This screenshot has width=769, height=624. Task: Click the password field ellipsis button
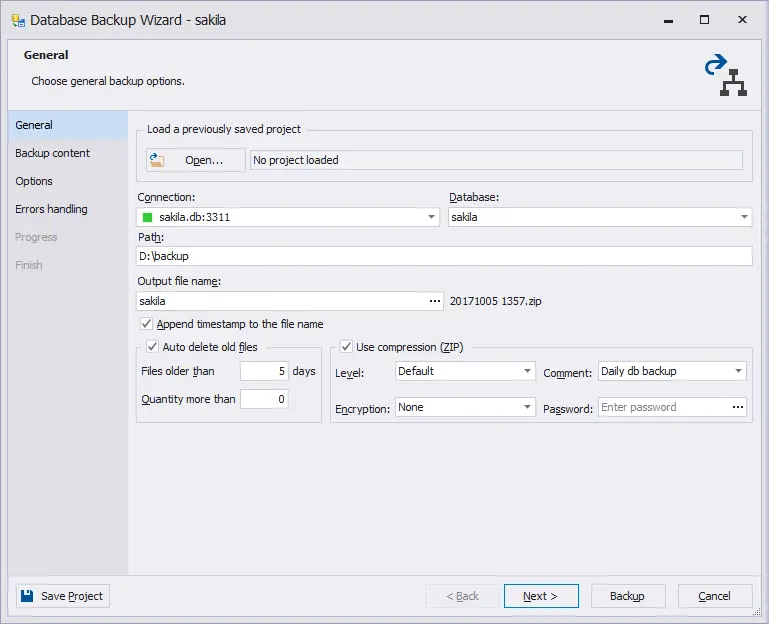pos(738,407)
